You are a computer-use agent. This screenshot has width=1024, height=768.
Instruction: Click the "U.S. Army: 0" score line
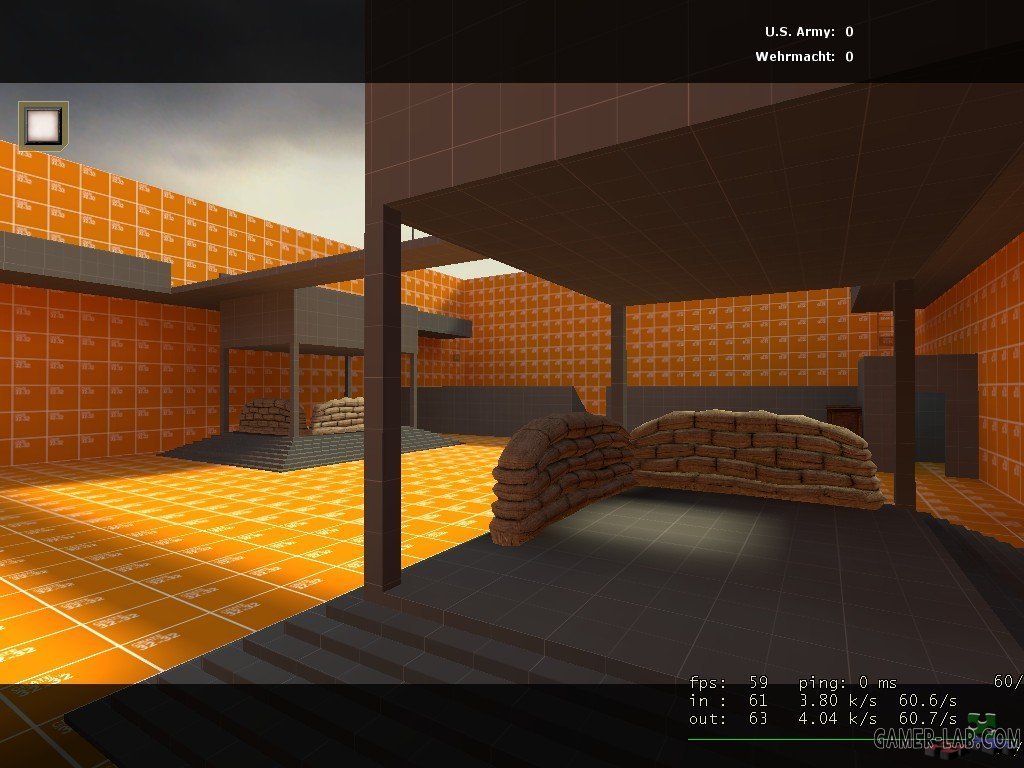pos(808,31)
